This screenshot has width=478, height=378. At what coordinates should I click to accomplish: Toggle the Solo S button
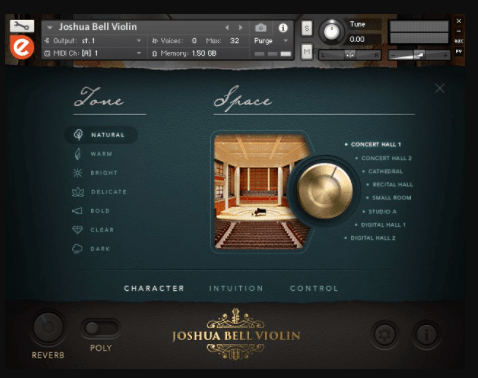click(x=307, y=28)
